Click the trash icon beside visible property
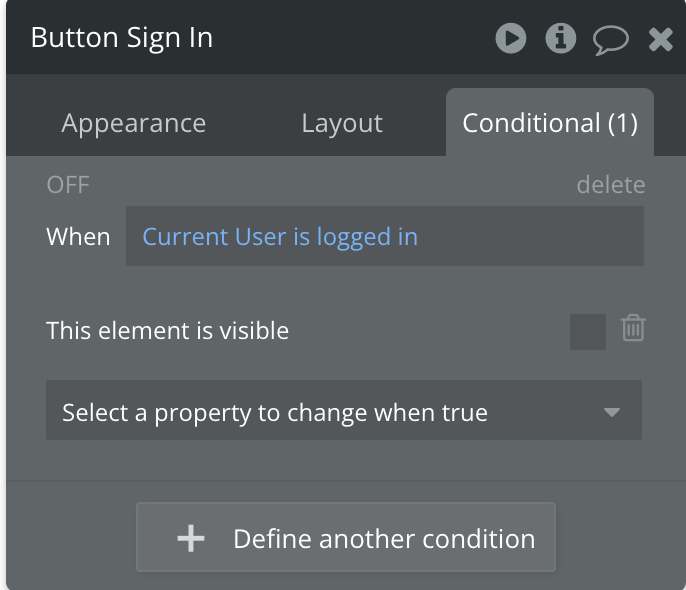 point(633,328)
